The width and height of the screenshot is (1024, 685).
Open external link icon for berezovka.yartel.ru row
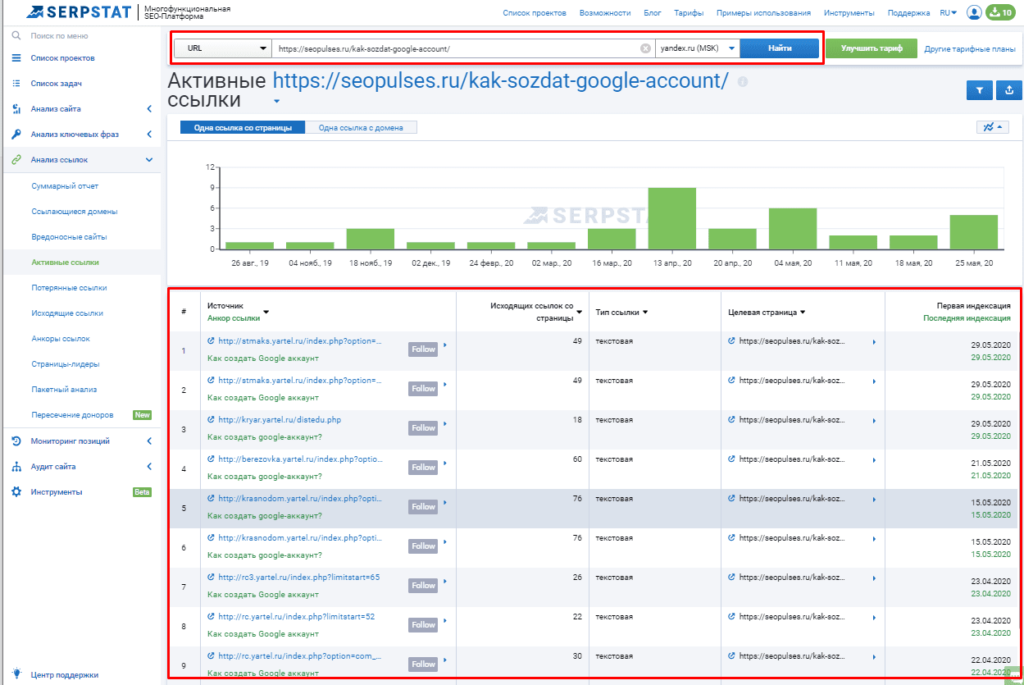pyautogui.click(x=211, y=459)
